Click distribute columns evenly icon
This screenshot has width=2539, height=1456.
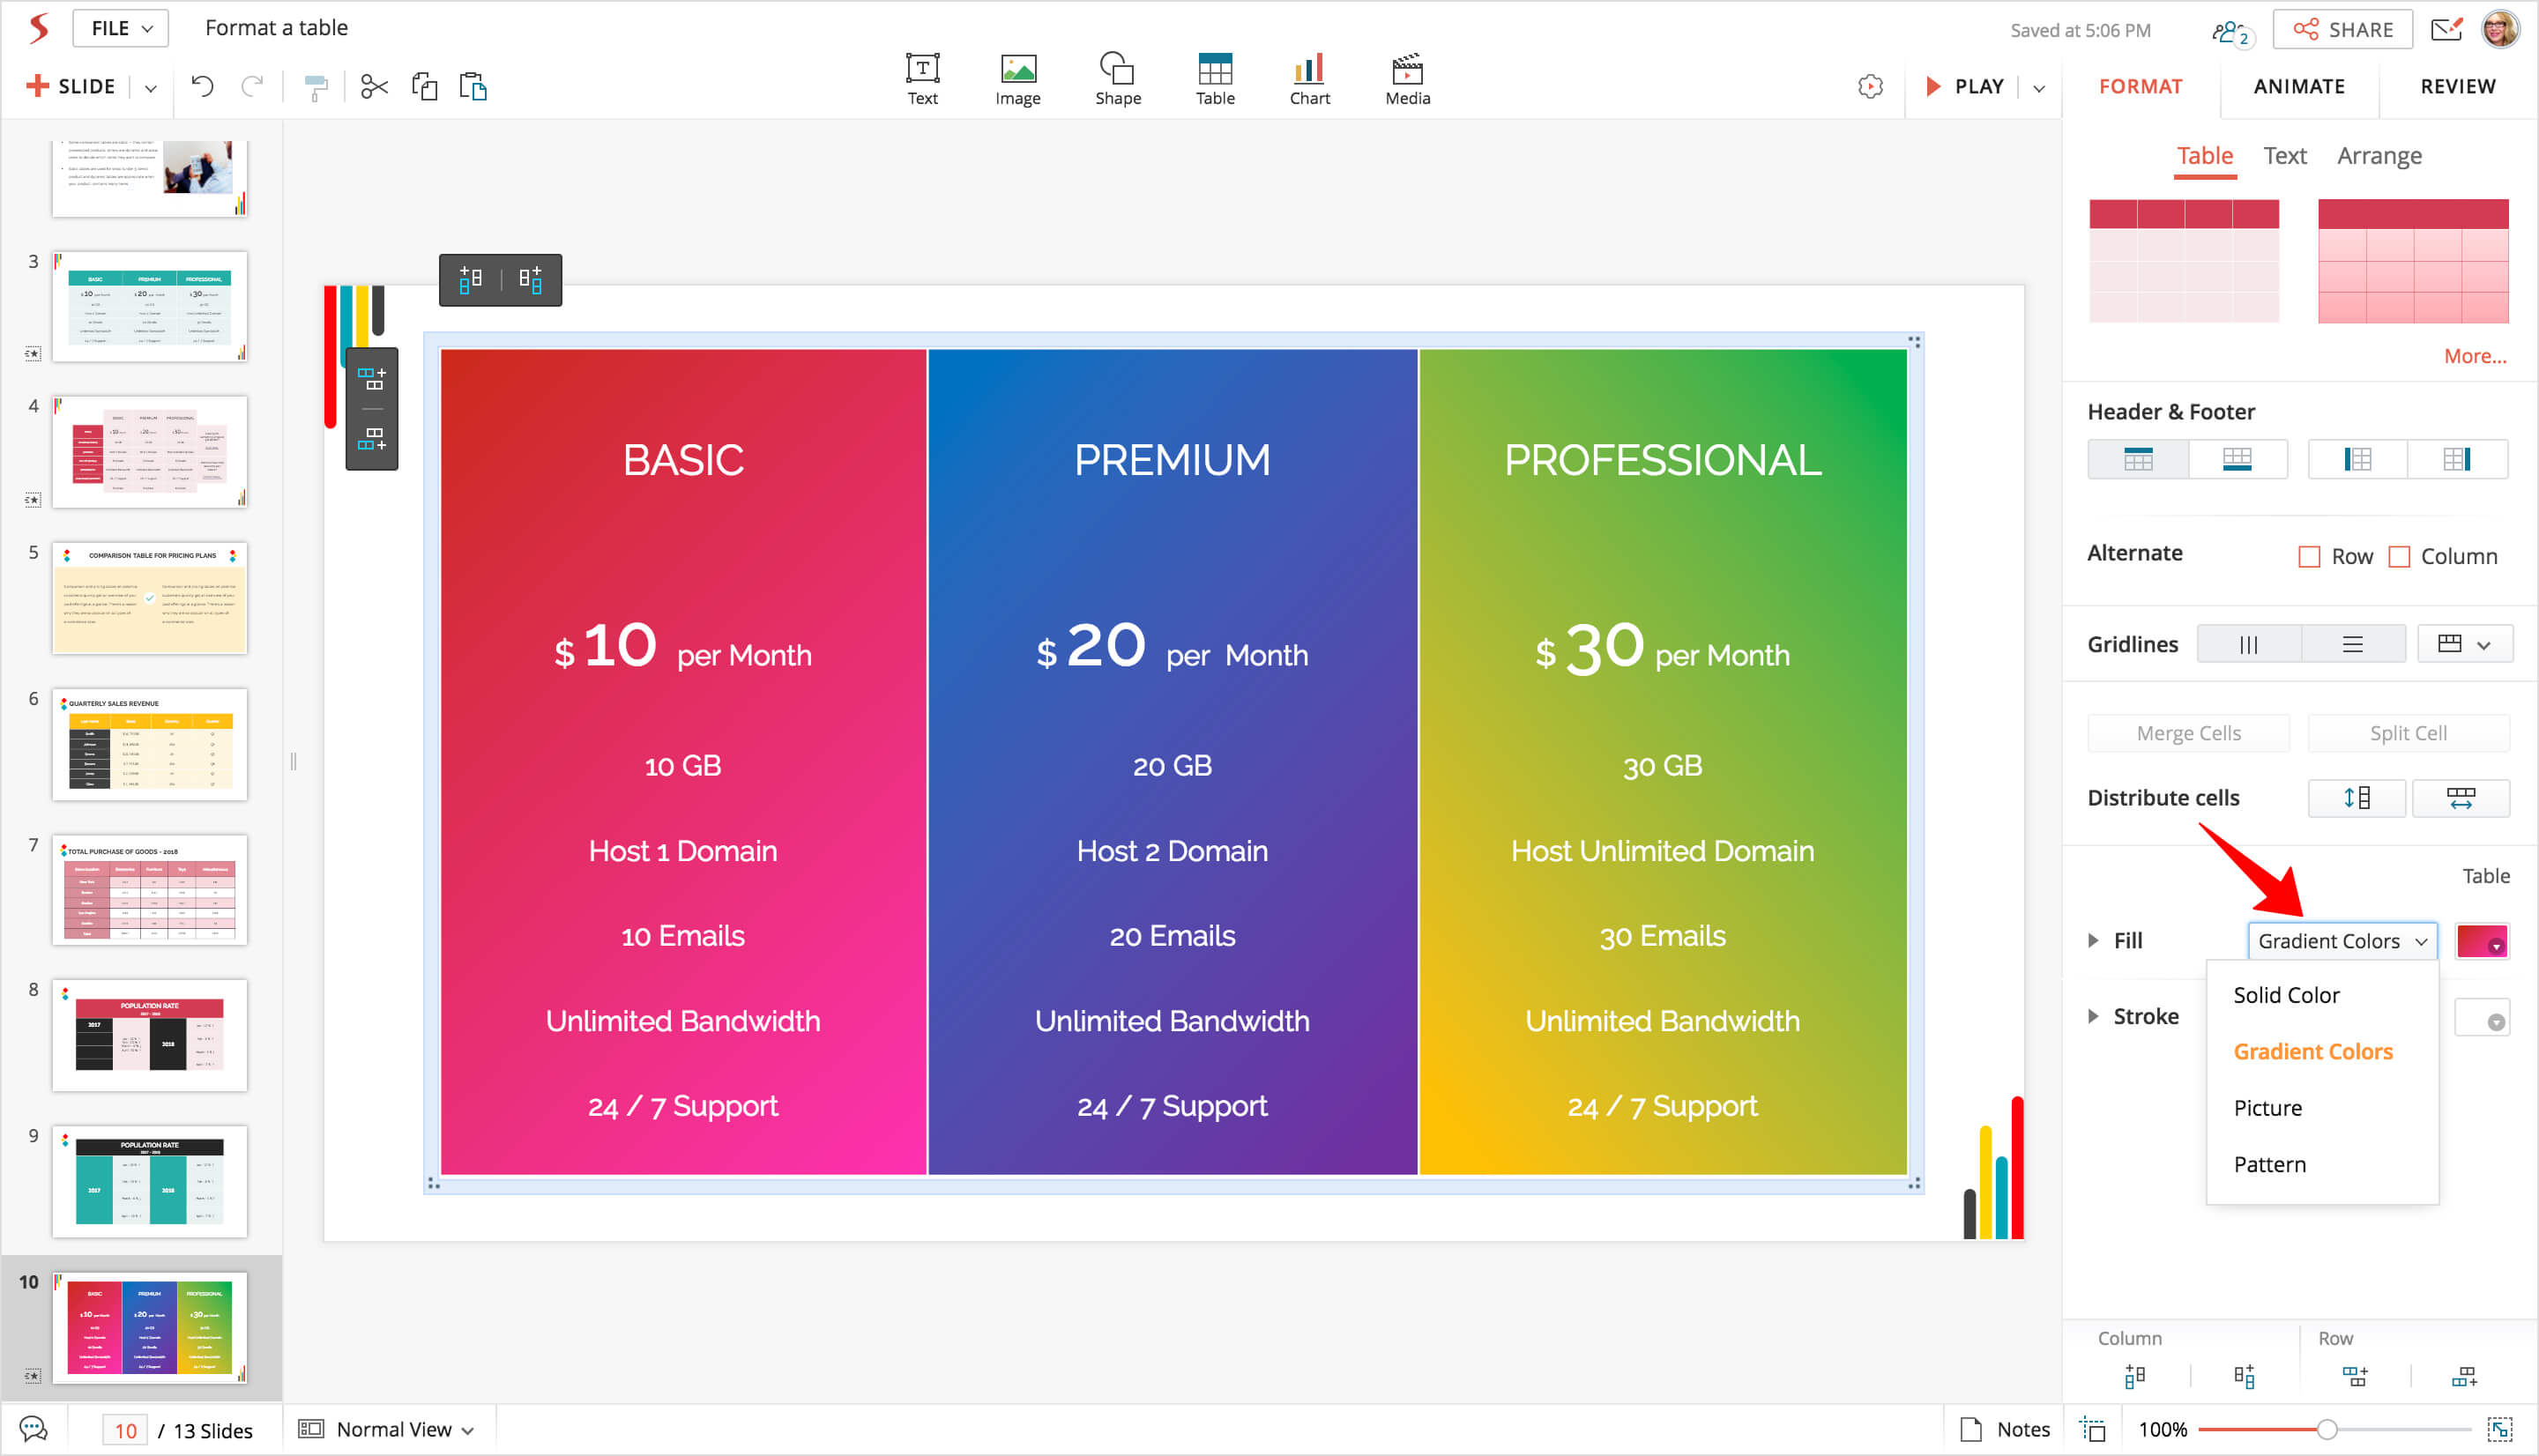click(2459, 797)
